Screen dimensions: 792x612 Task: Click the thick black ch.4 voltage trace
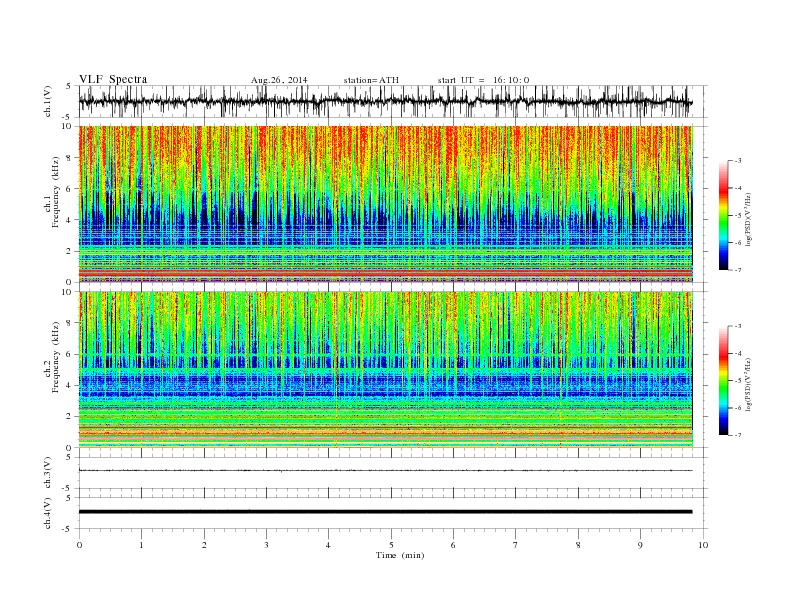click(x=386, y=512)
